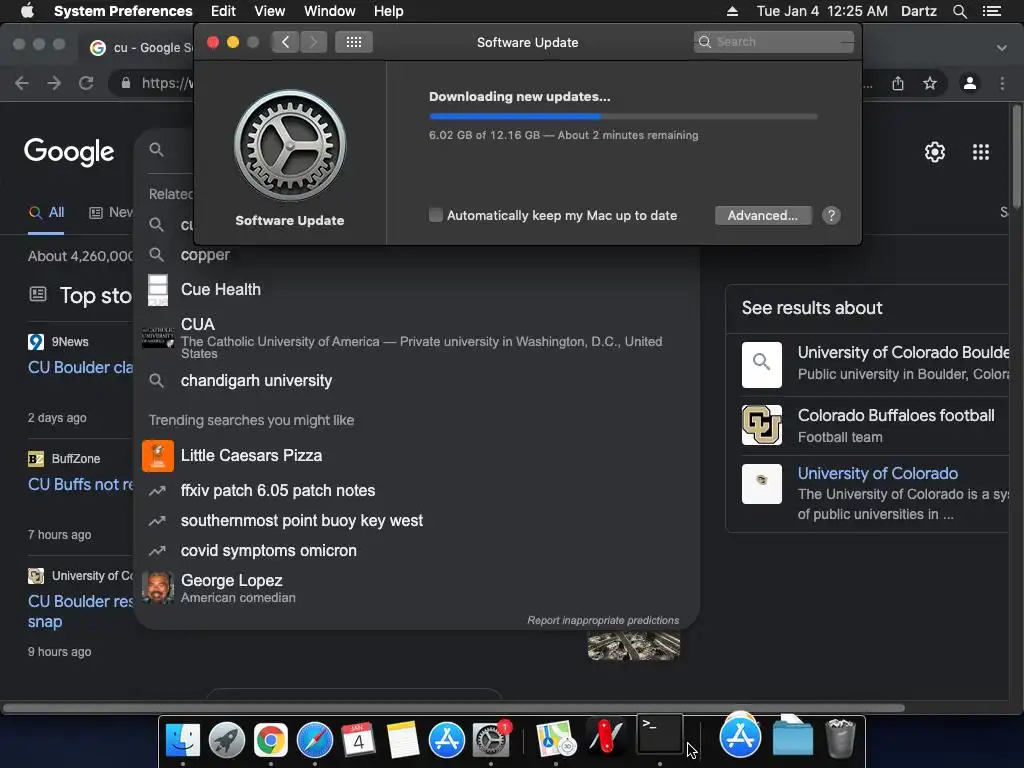Open Chrome profile avatar icon
Screen dimensions: 1024x768
pyautogui.click(x=970, y=83)
